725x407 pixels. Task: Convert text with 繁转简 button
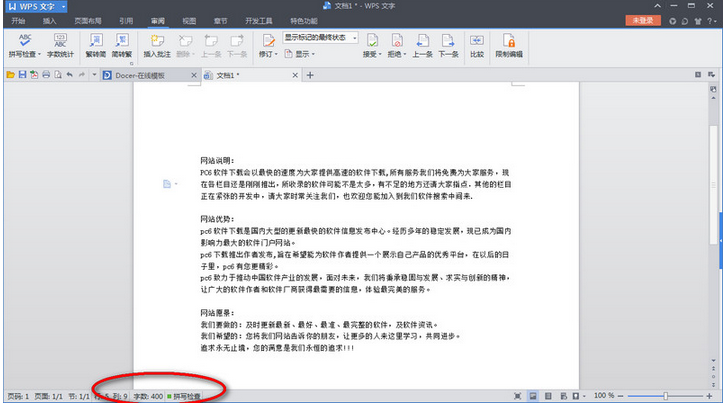95,46
